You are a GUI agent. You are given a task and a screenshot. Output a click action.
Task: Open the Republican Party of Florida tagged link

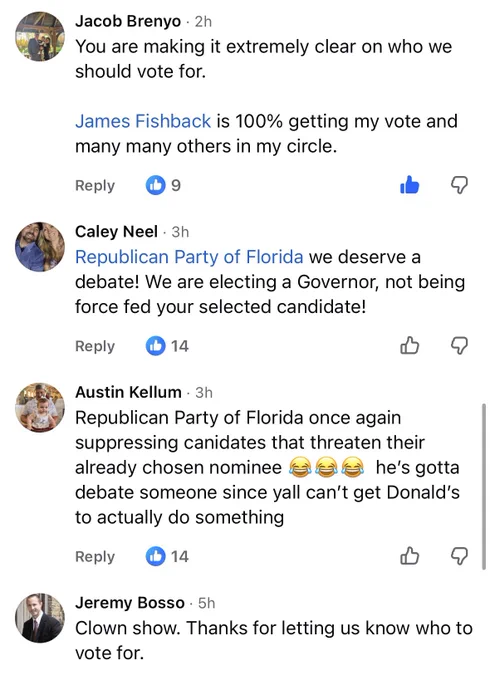click(x=189, y=257)
